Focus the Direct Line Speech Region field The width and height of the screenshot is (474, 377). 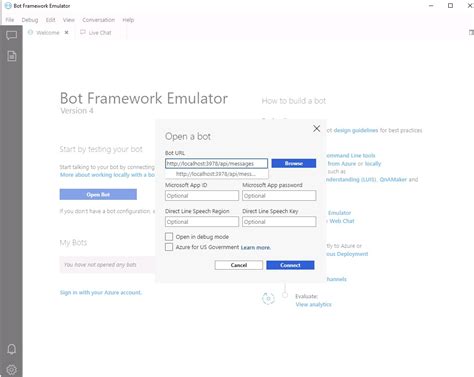click(202, 222)
